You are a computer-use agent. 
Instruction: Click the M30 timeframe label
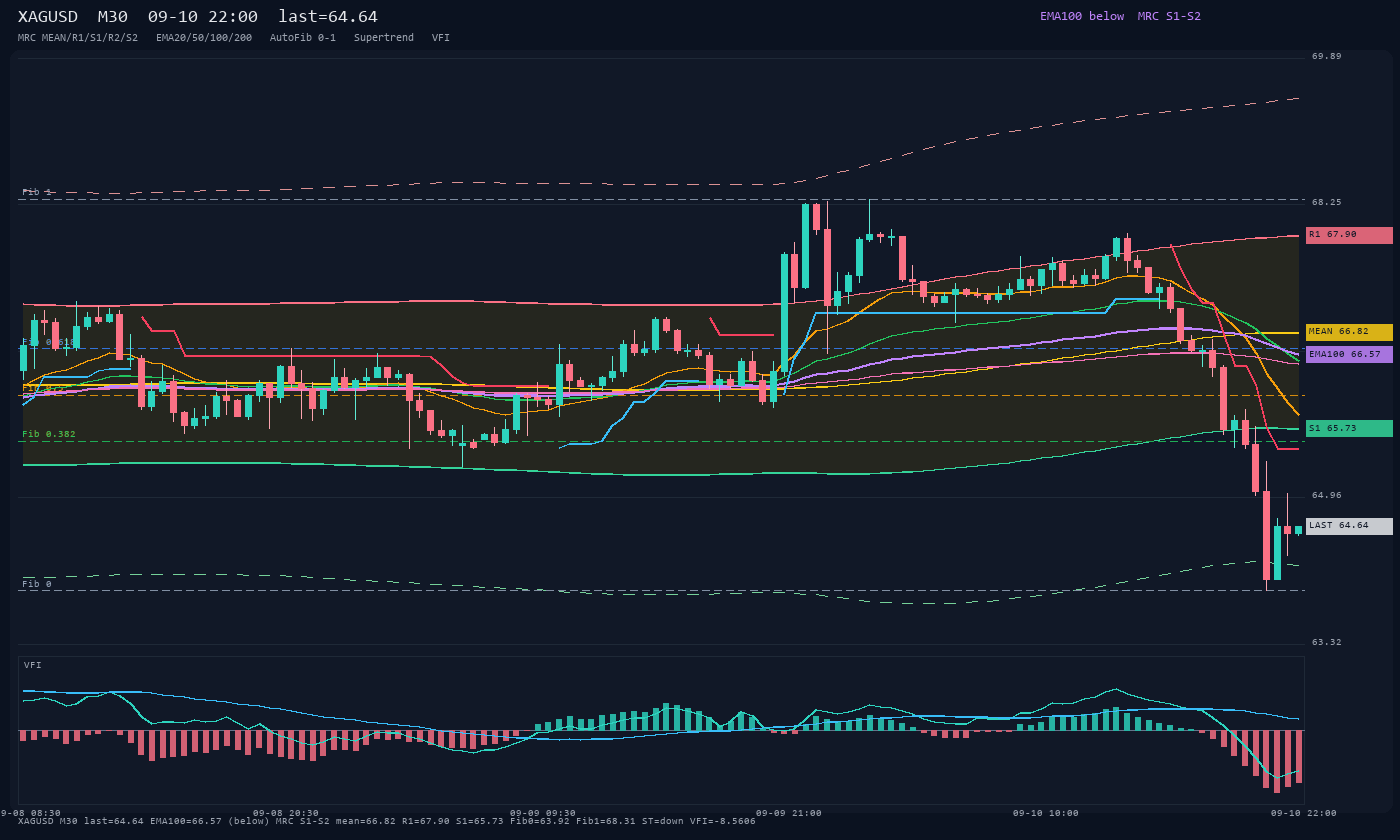pyautogui.click(x=113, y=17)
